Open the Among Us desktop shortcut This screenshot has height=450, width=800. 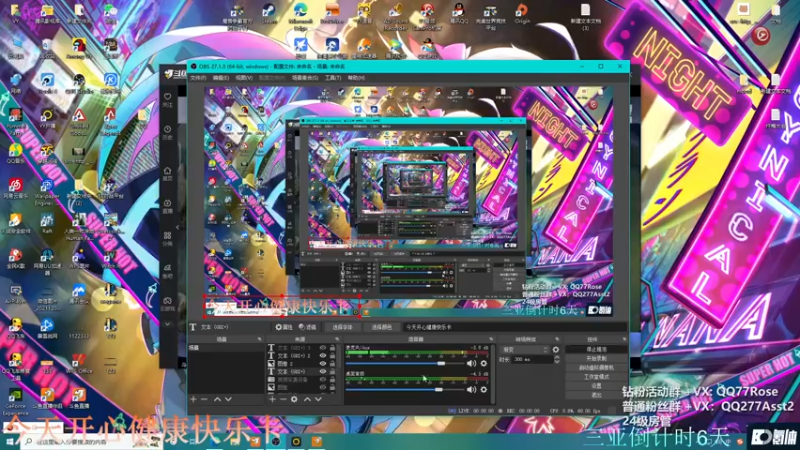click(x=78, y=49)
